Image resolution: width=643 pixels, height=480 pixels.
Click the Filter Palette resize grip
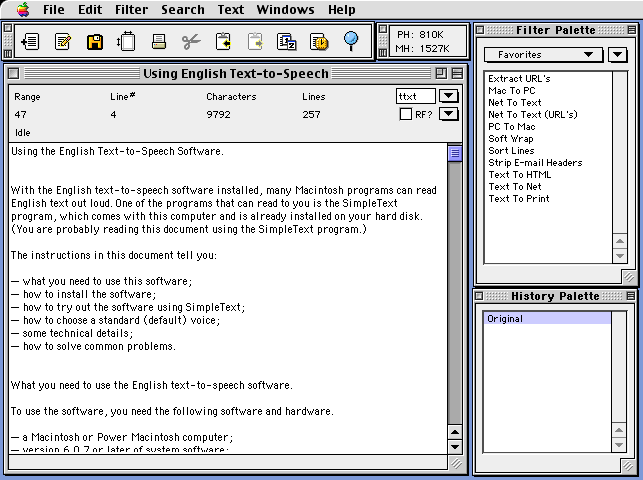629,277
